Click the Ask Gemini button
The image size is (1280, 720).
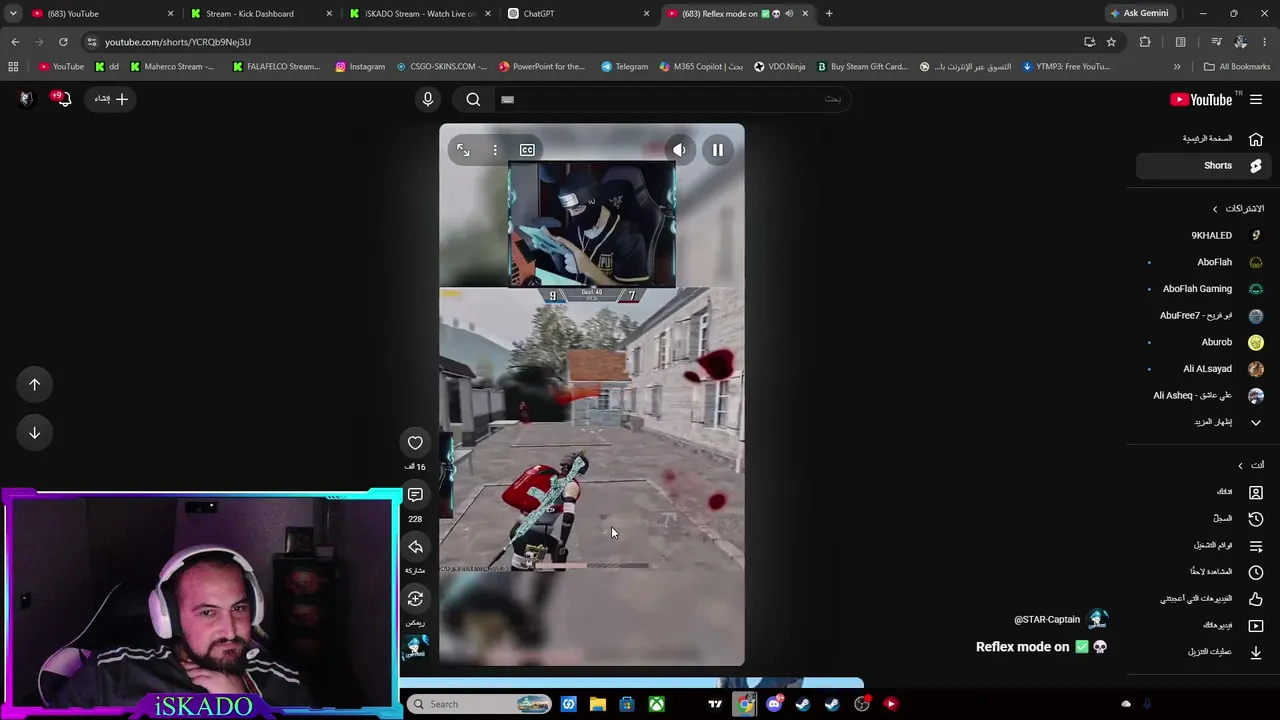1138,14
